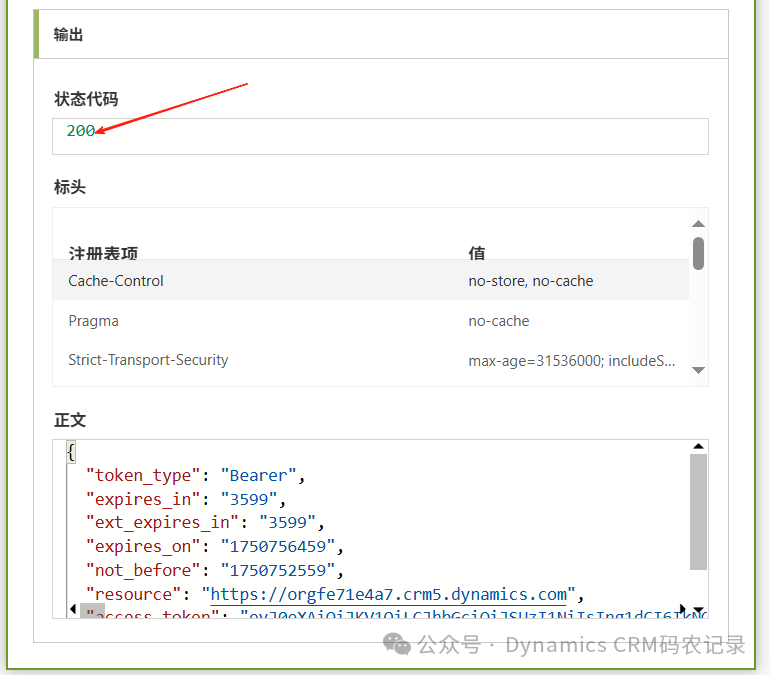This screenshot has width=770, height=675.
Task: Click the 值 column header
Action: point(476,253)
